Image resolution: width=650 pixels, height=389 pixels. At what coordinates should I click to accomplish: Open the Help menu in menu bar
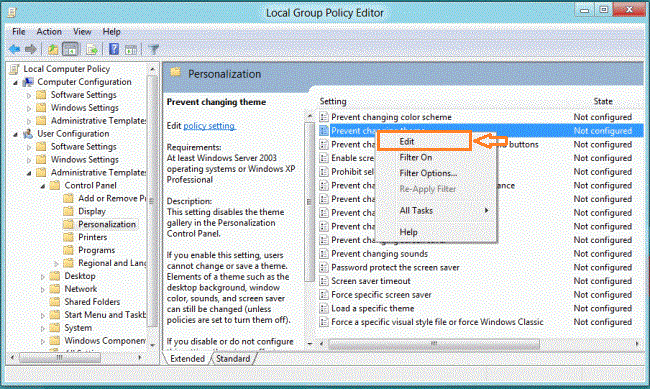[112, 32]
